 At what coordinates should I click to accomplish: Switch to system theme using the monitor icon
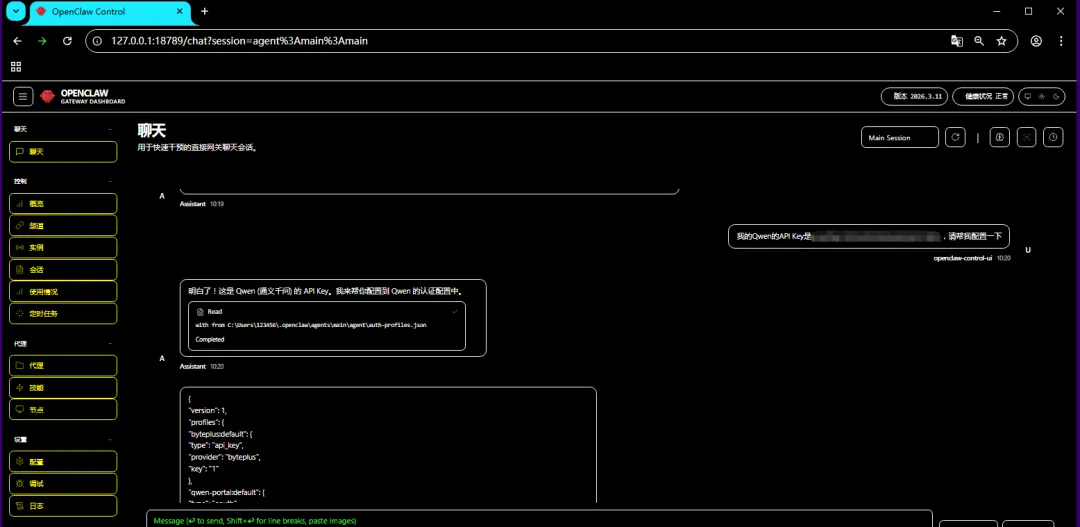(1028, 96)
